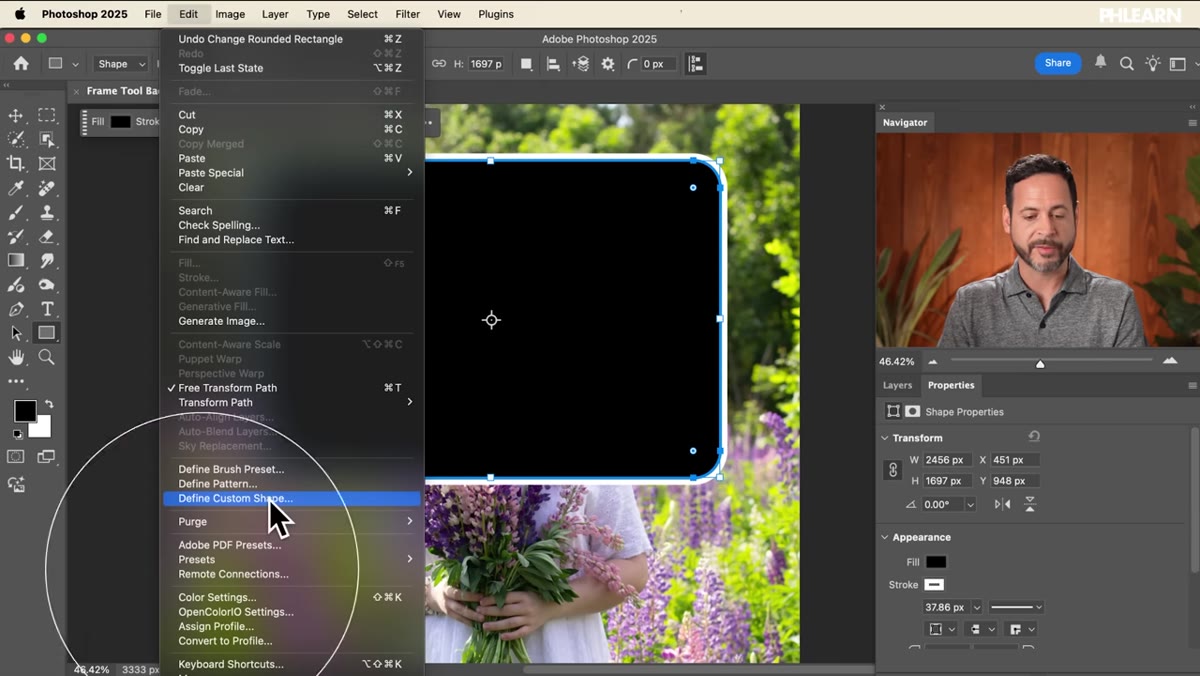Open the Plugins menu
Image resolution: width=1200 pixels, height=676 pixels.
tap(495, 14)
